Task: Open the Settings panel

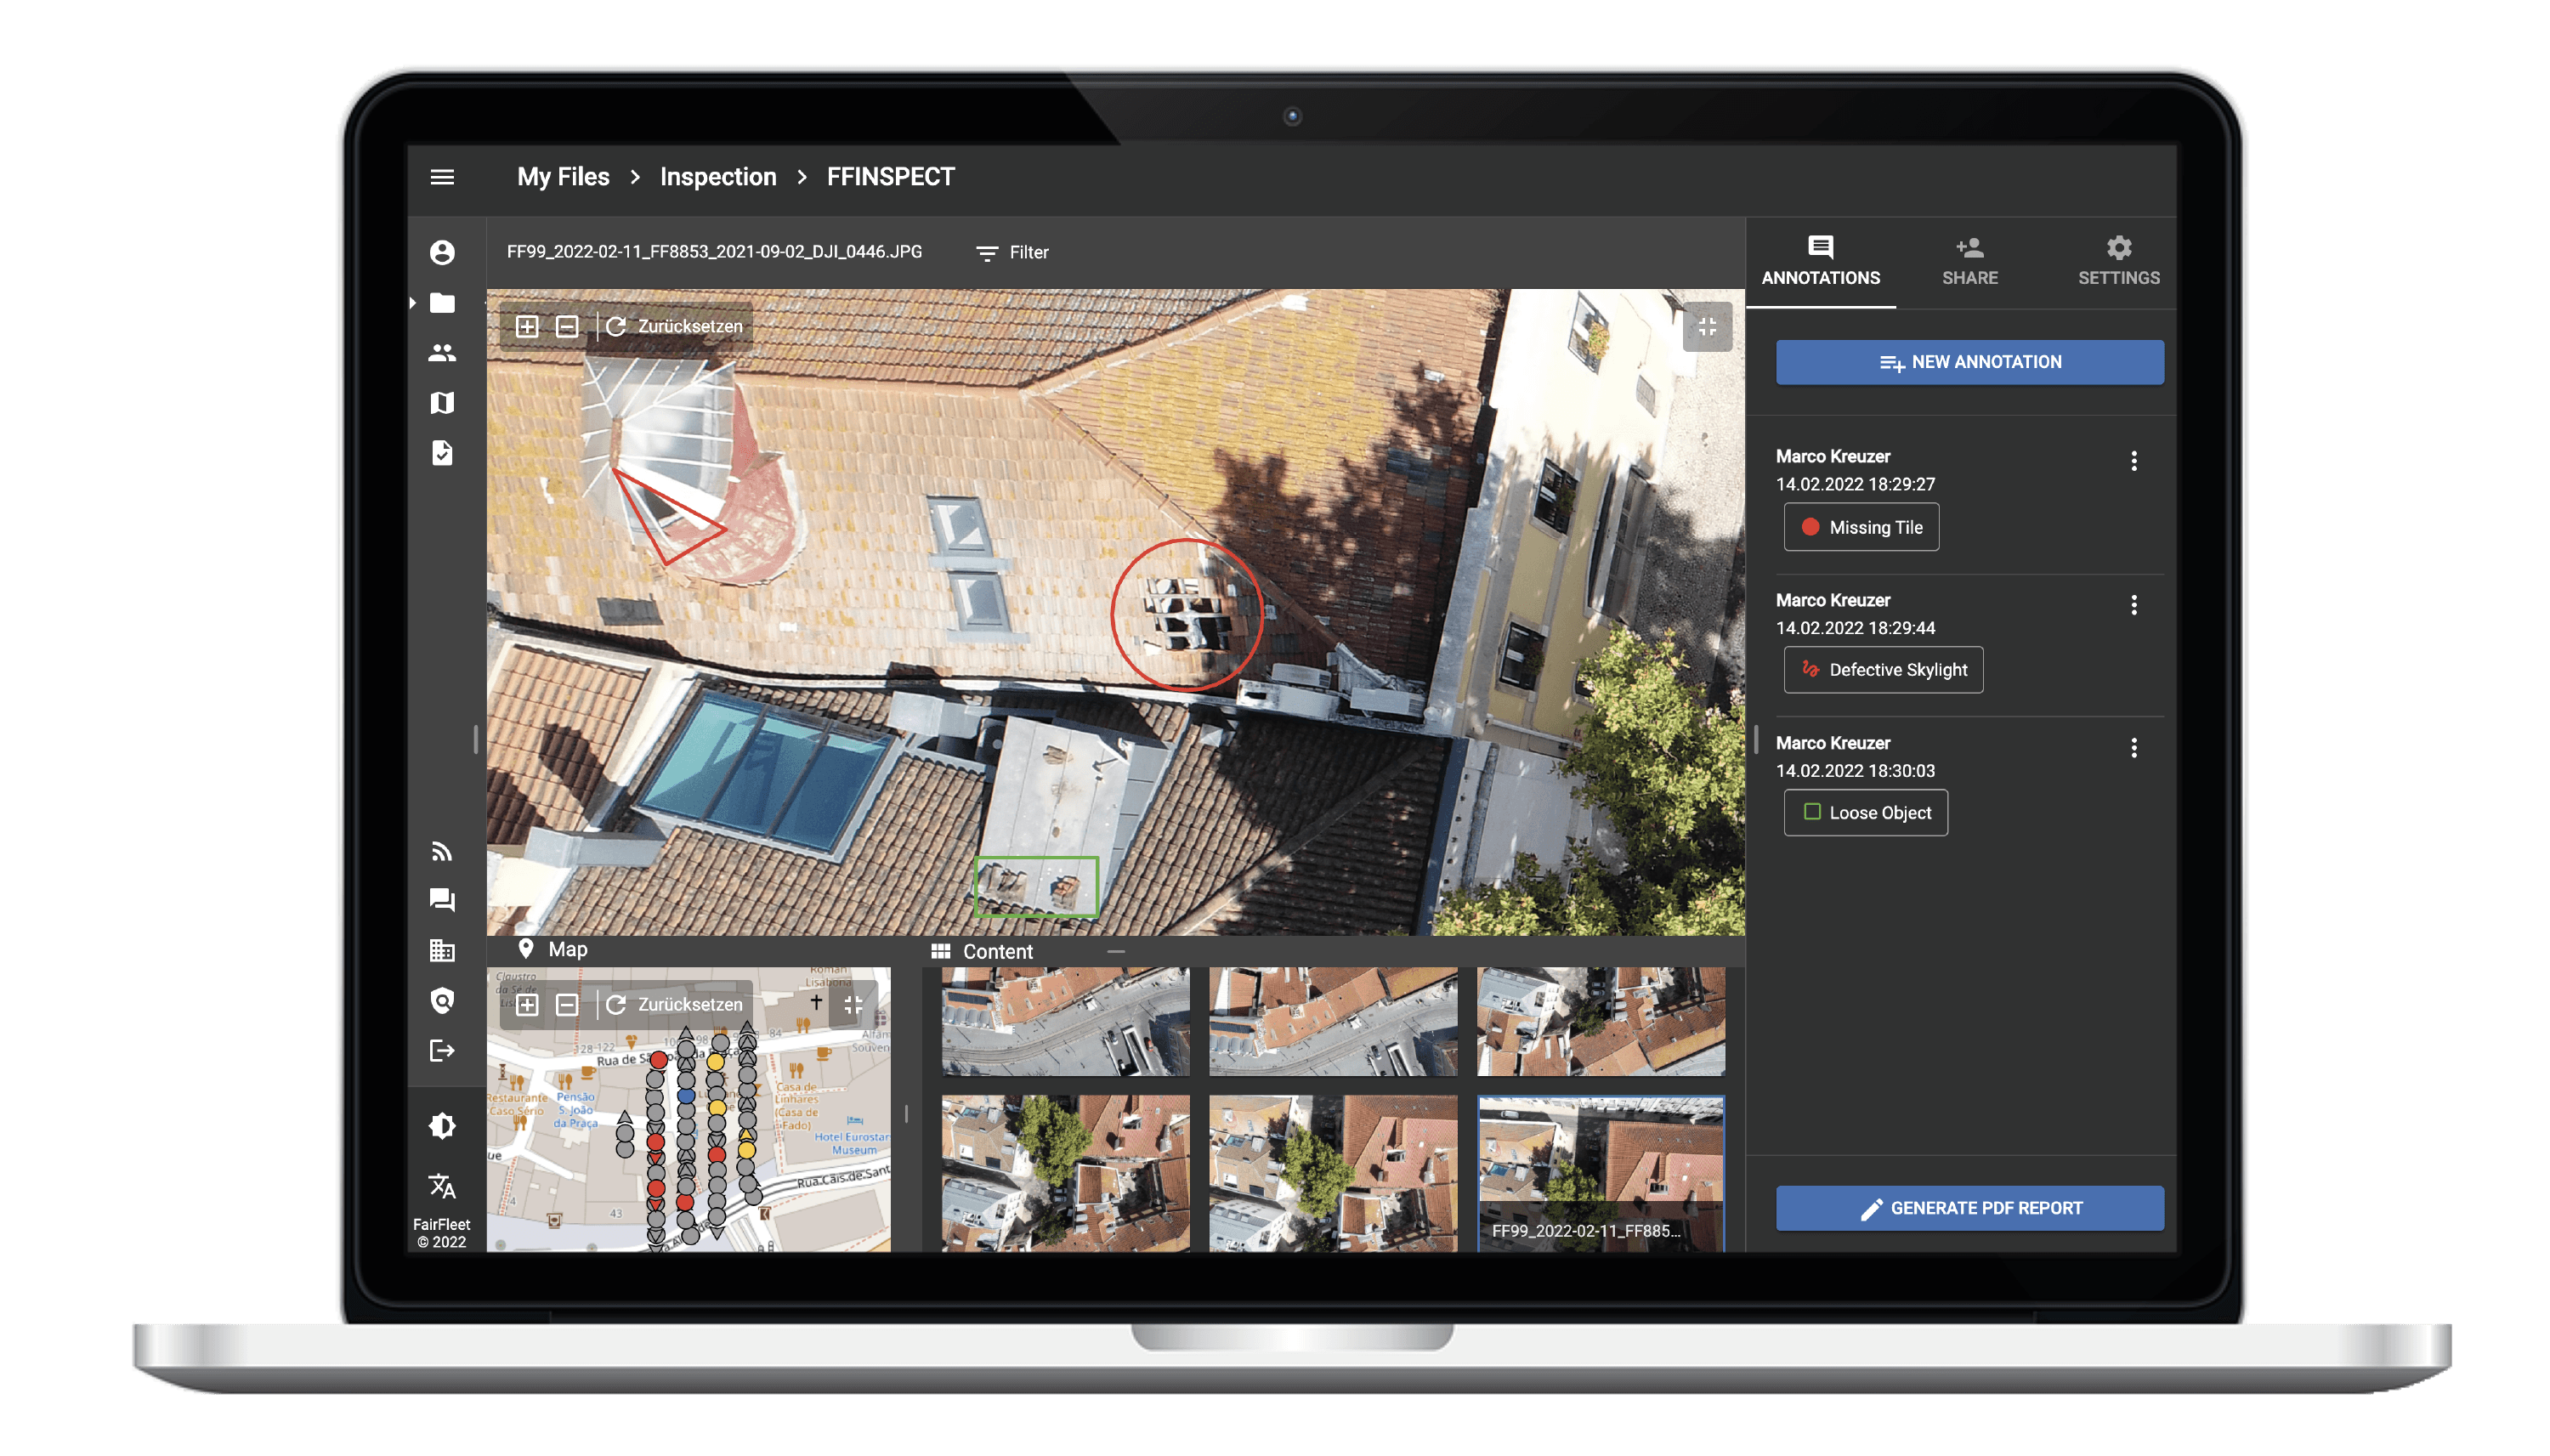Action: pos(2117,258)
